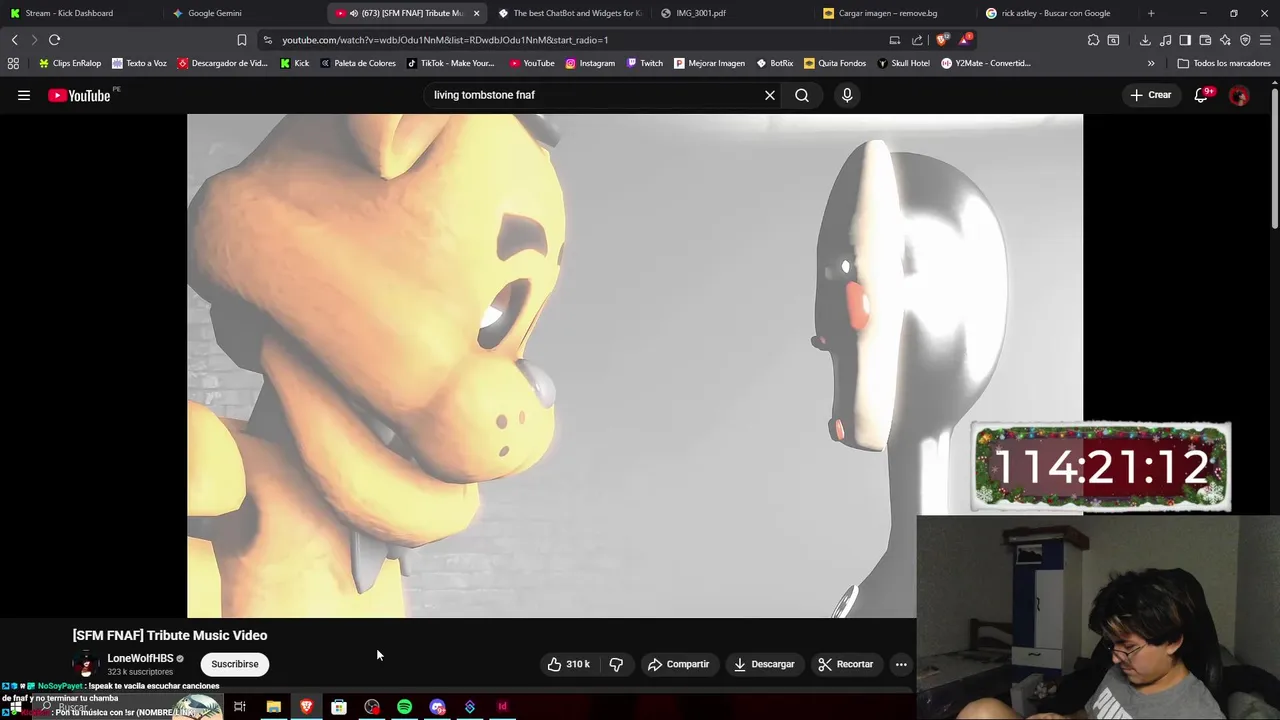1280x720 pixels.
Task: Focus the YouTube search field
Action: [x=595, y=95]
